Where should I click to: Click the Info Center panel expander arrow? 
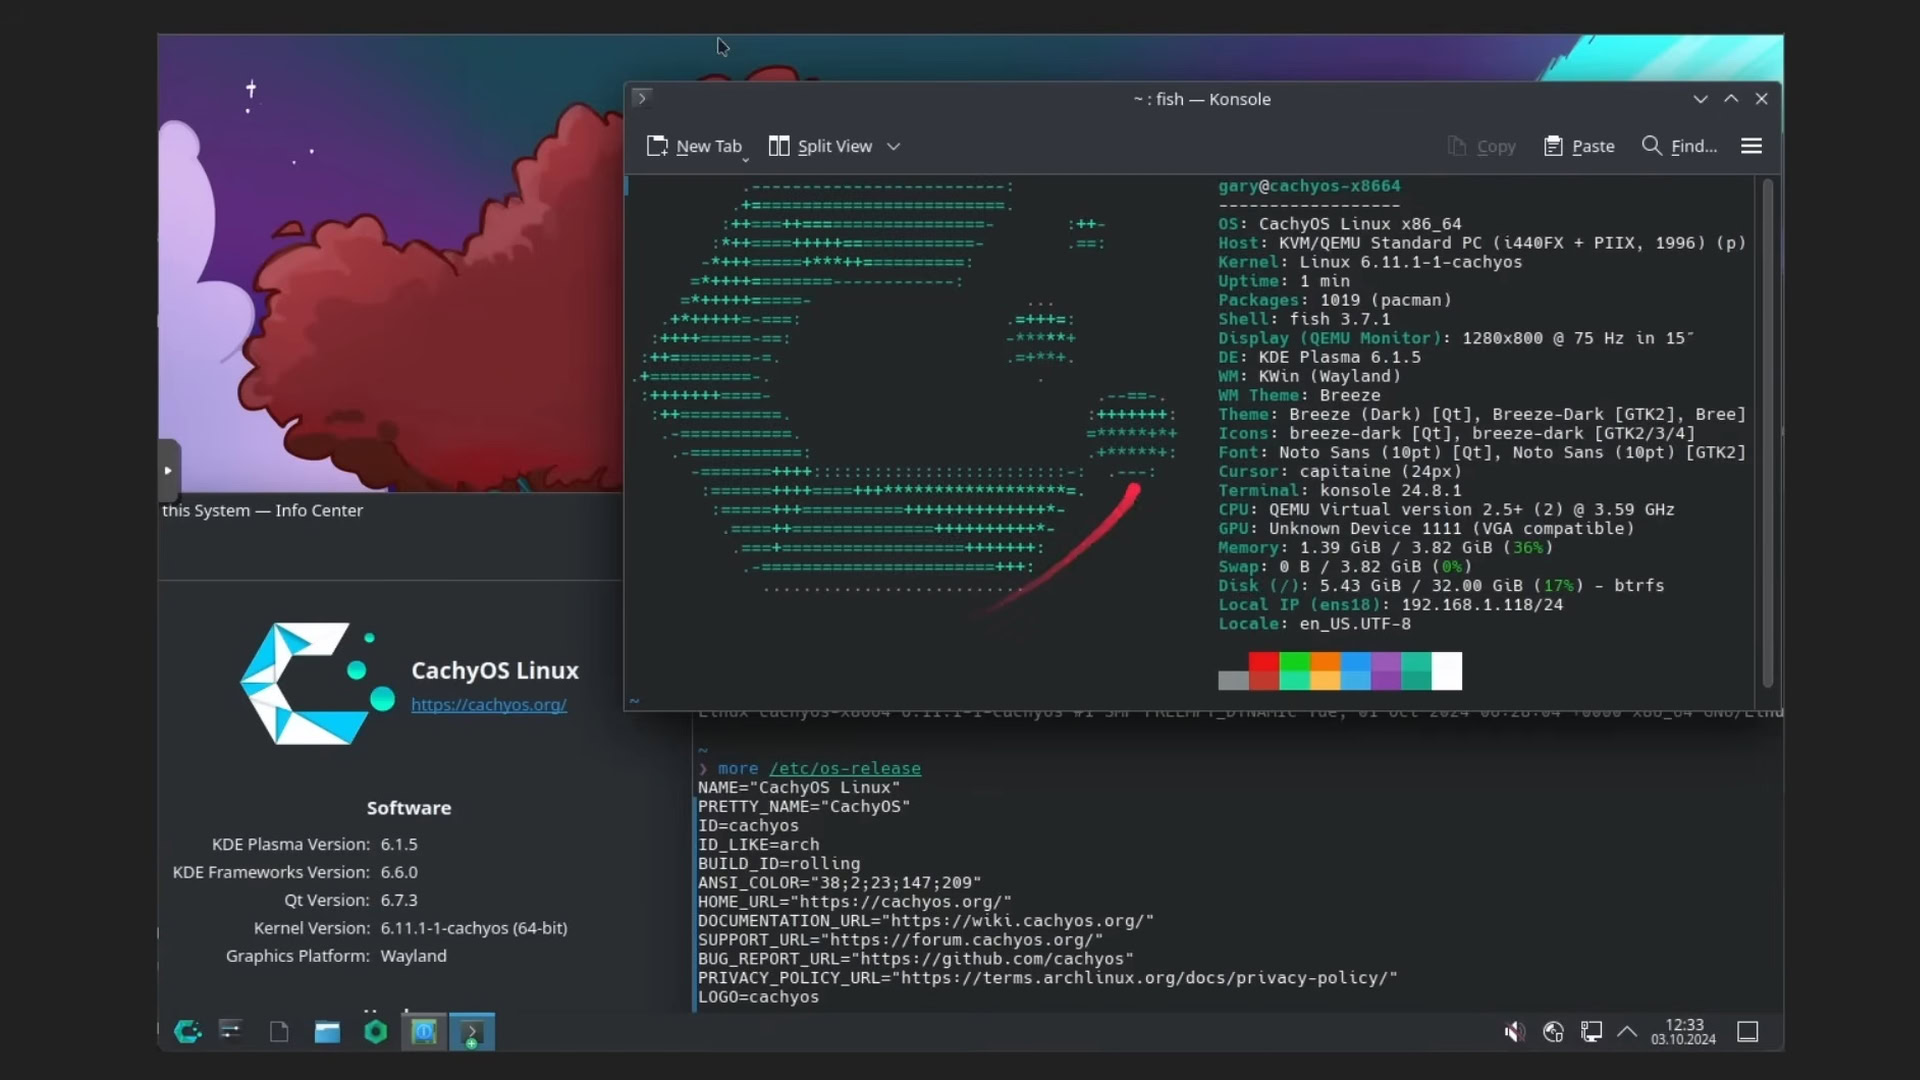pos(167,469)
